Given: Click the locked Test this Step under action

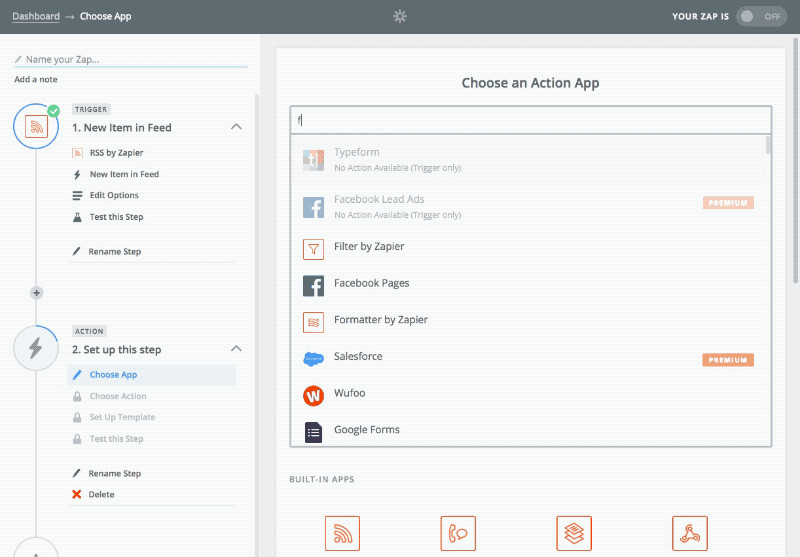Looking at the screenshot, I should coord(116,439).
